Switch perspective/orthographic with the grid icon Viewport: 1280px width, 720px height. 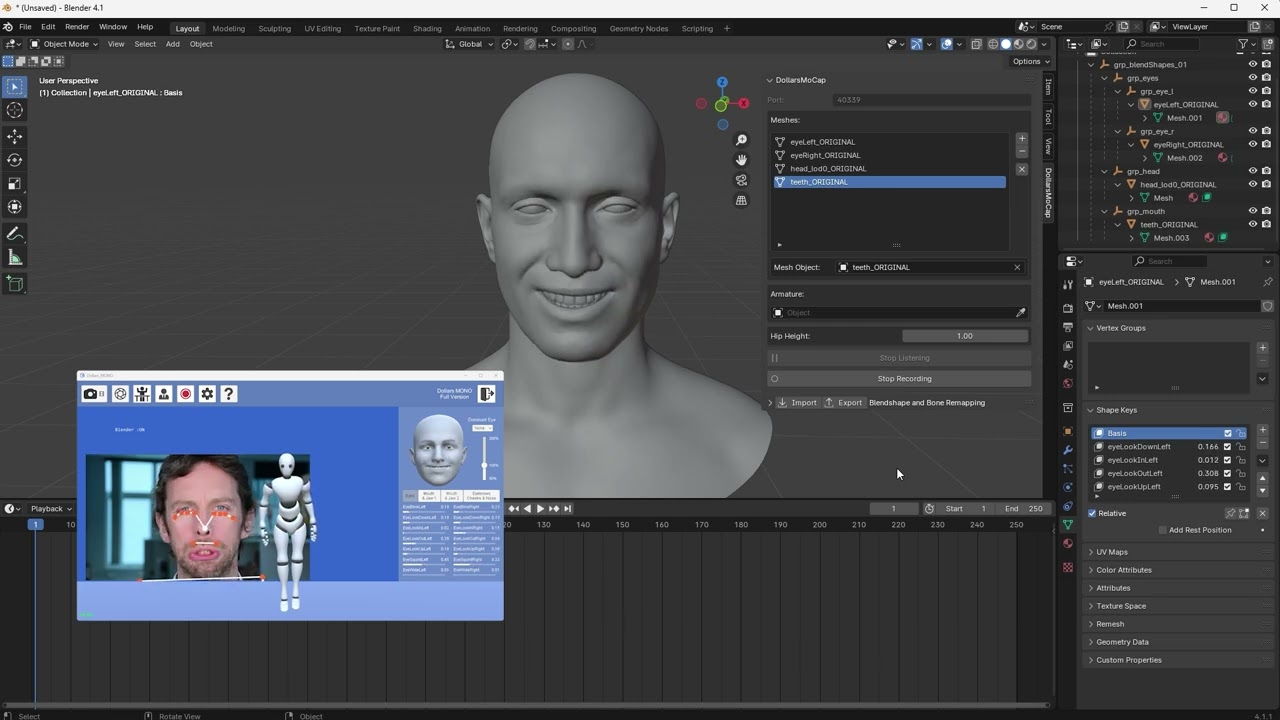pos(741,200)
